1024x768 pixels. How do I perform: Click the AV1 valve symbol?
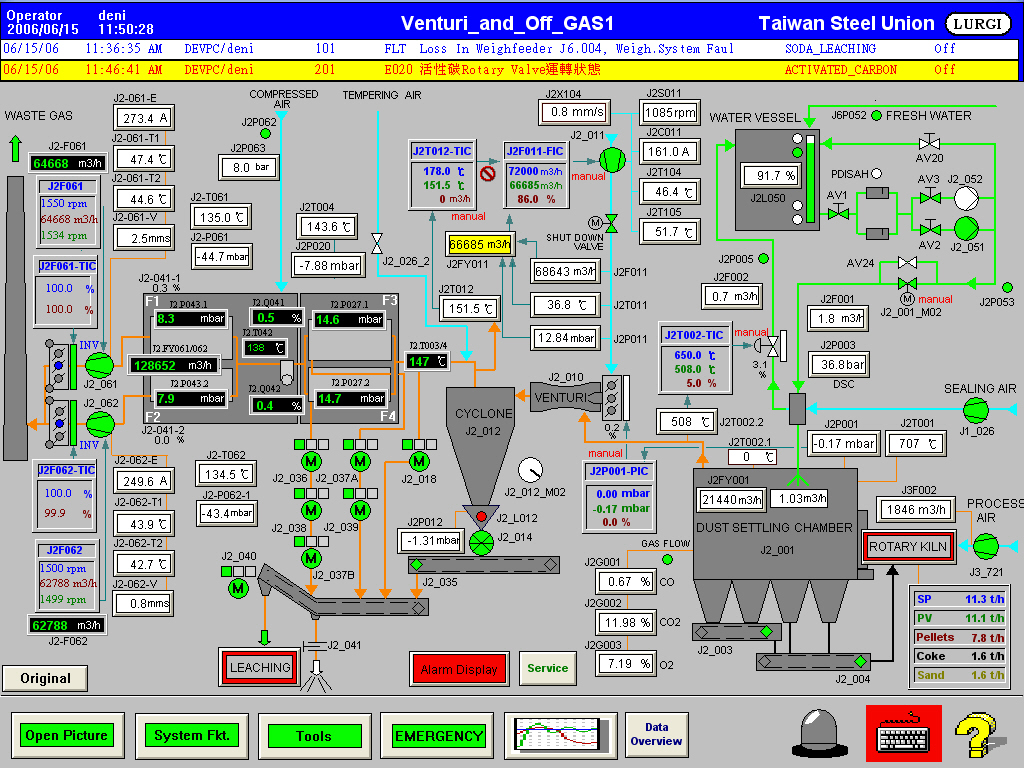[x=838, y=212]
